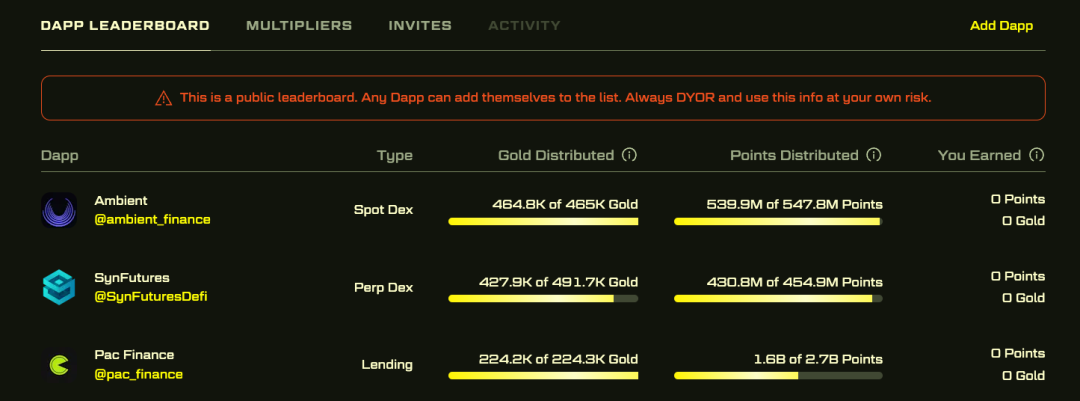Click the Type column header
Image resolution: width=1080 pixels, height=401 pixels.
394,156
